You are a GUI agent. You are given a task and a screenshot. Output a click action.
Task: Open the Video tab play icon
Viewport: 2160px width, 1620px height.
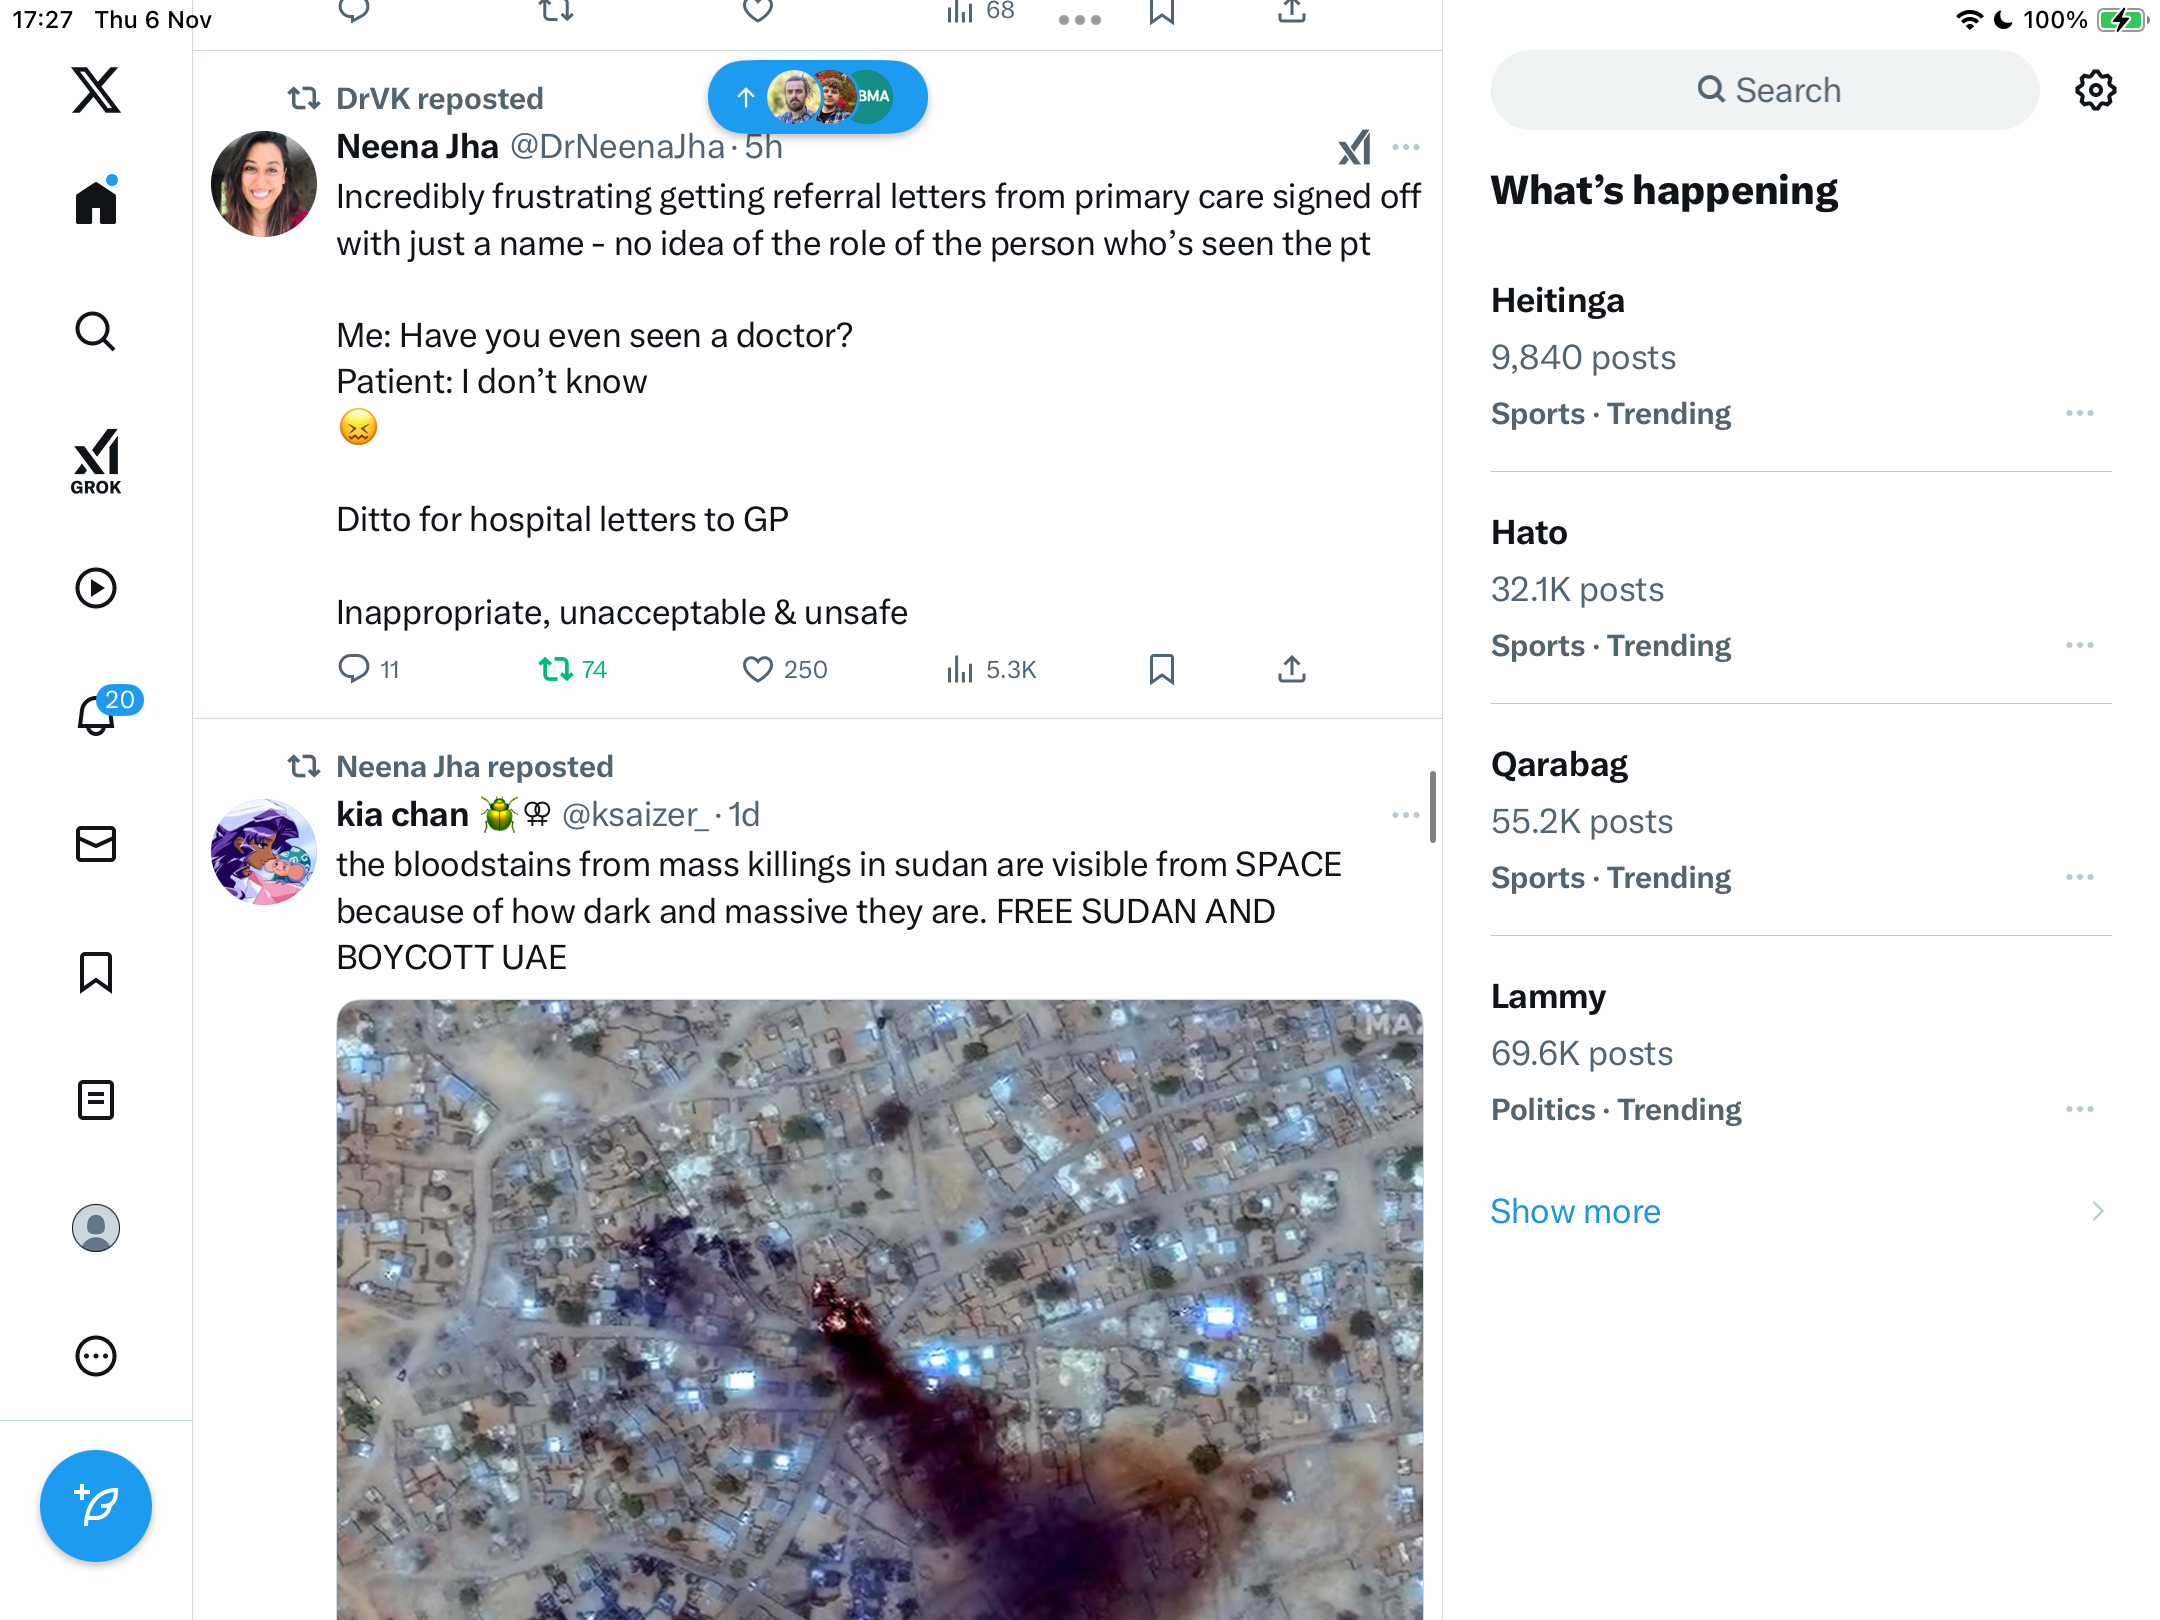point(96,588)
